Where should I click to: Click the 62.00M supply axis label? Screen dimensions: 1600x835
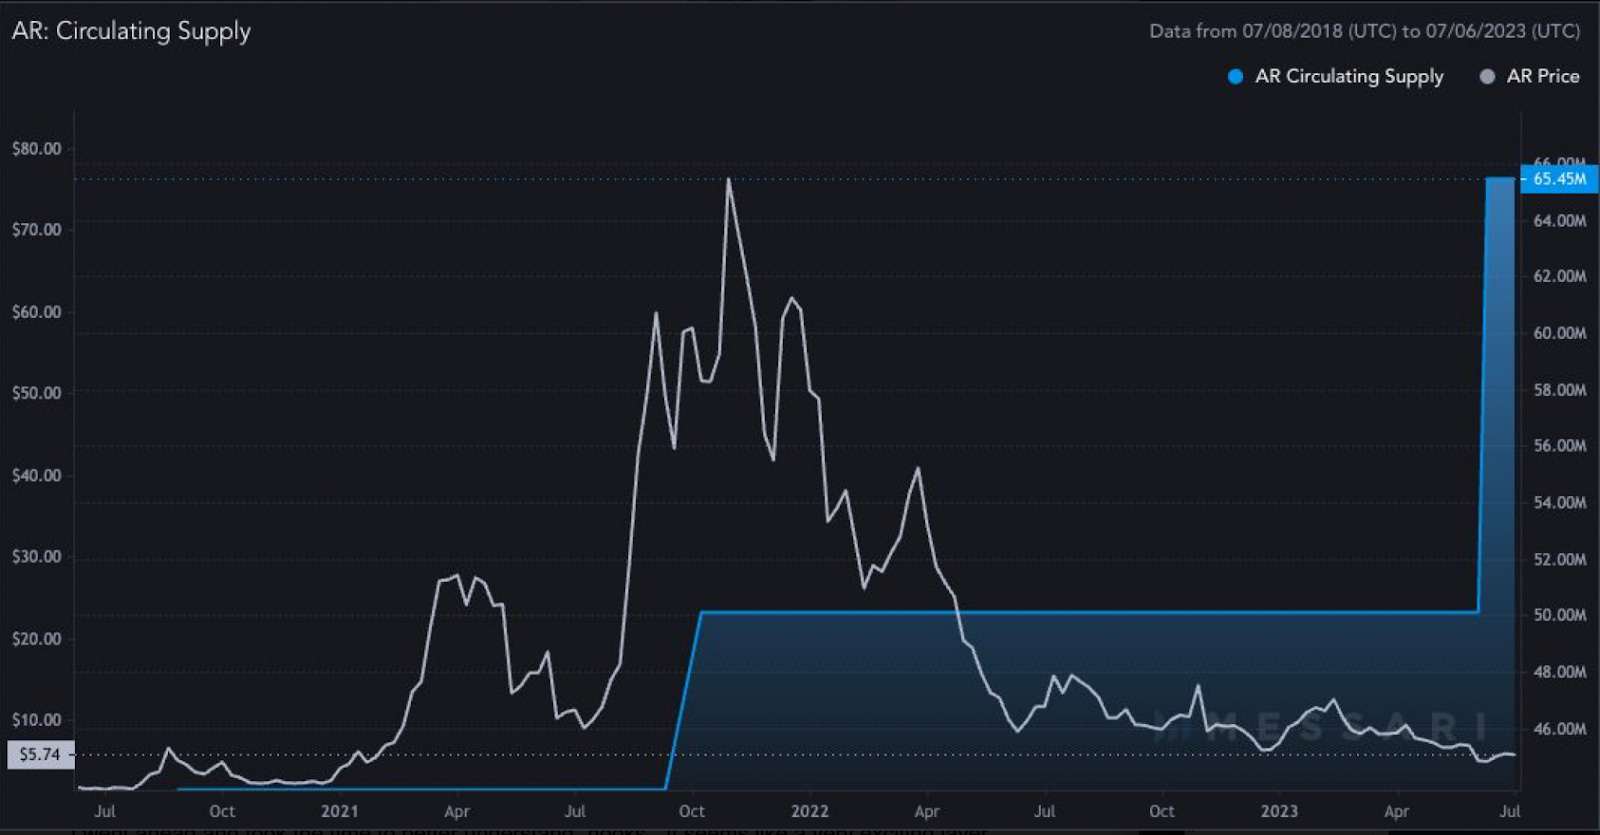coord(1560,276)
